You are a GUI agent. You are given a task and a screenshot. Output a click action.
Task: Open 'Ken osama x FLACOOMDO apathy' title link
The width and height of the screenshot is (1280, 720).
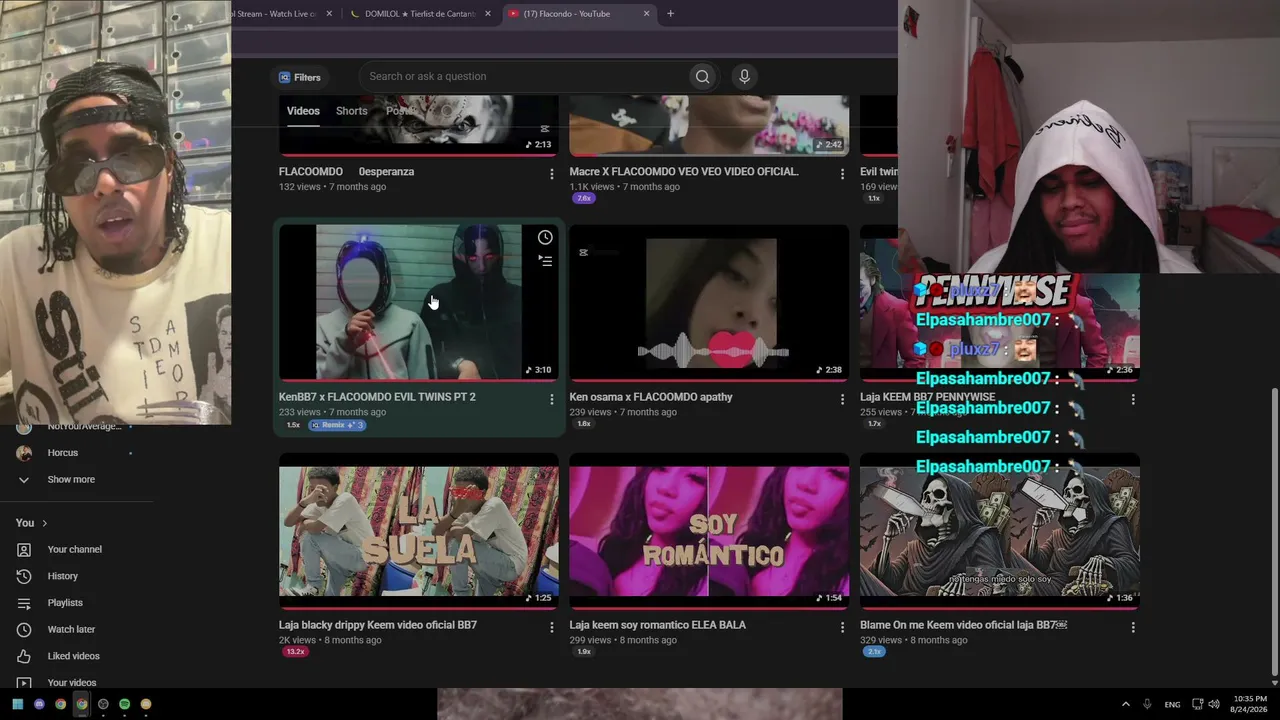click(x=651, y=397)
